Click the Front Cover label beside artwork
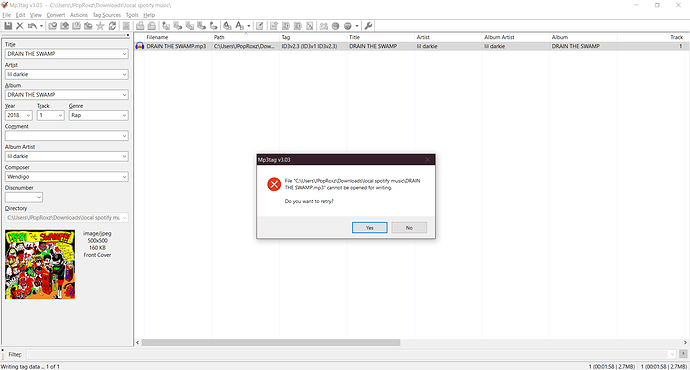 pyautogui.click(x=97, y=255)
